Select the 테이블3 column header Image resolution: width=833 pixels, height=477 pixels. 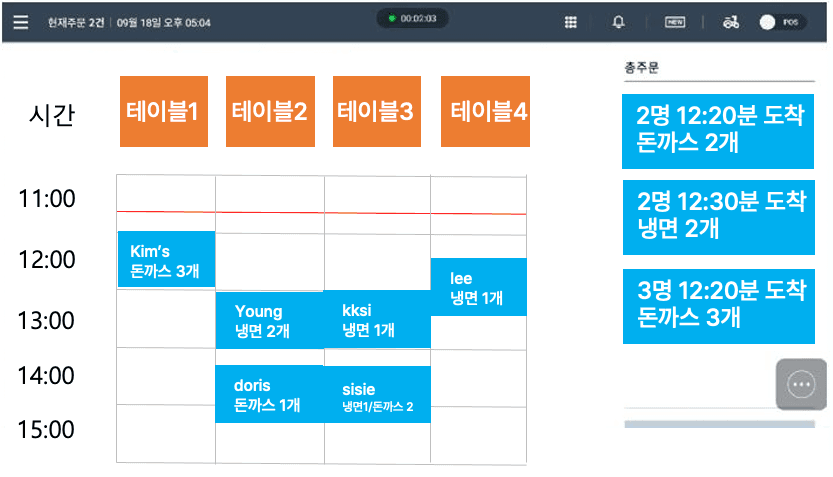(377, 111)
